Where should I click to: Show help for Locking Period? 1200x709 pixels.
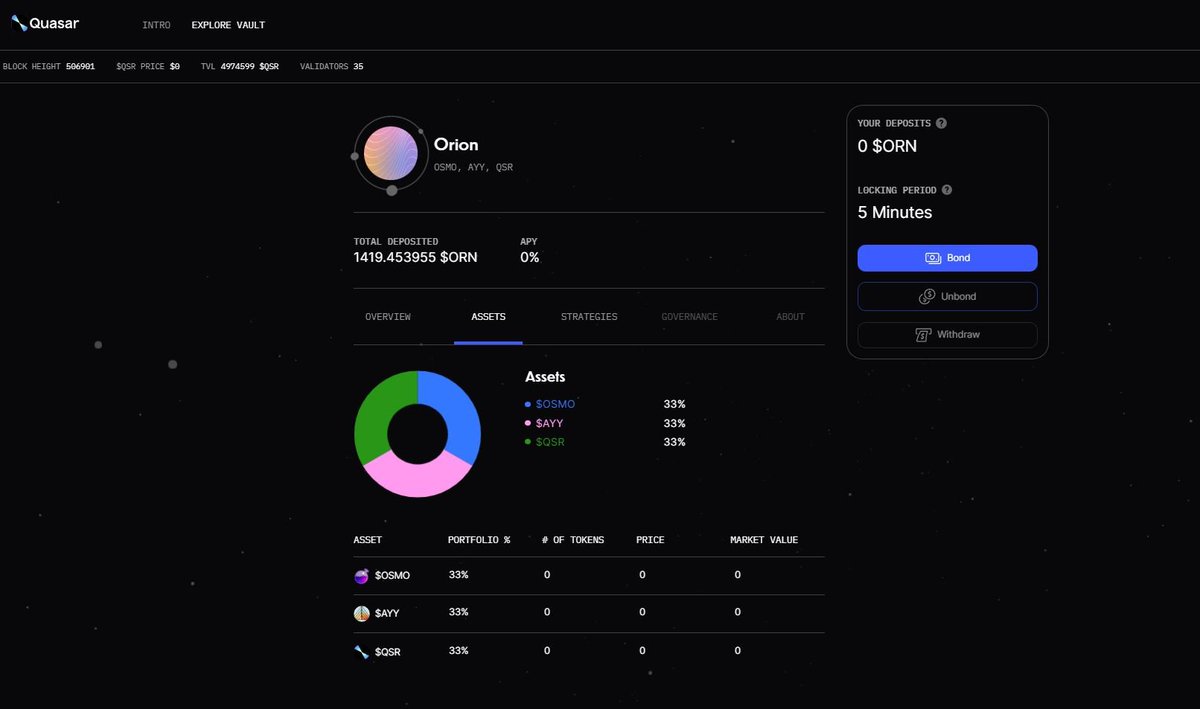(x=947, y=190)
